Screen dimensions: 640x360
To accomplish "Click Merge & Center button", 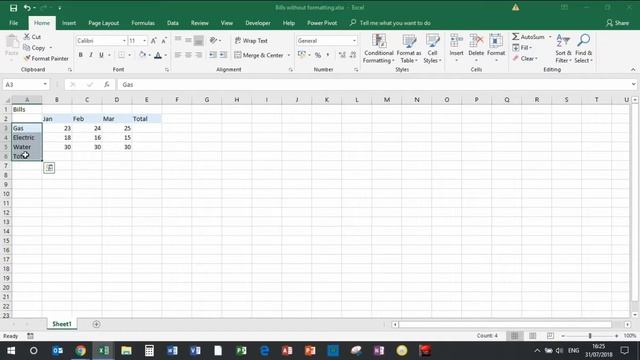I will [x=259, y=55].
